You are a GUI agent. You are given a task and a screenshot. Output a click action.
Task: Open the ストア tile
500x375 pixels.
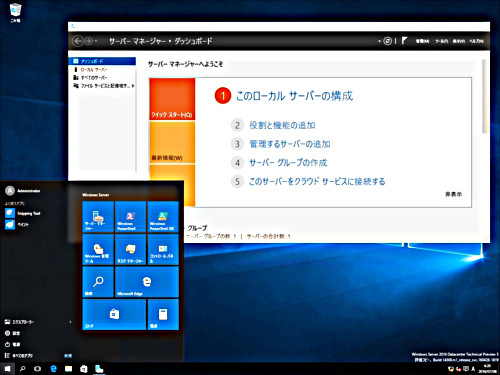pos(114,314)
